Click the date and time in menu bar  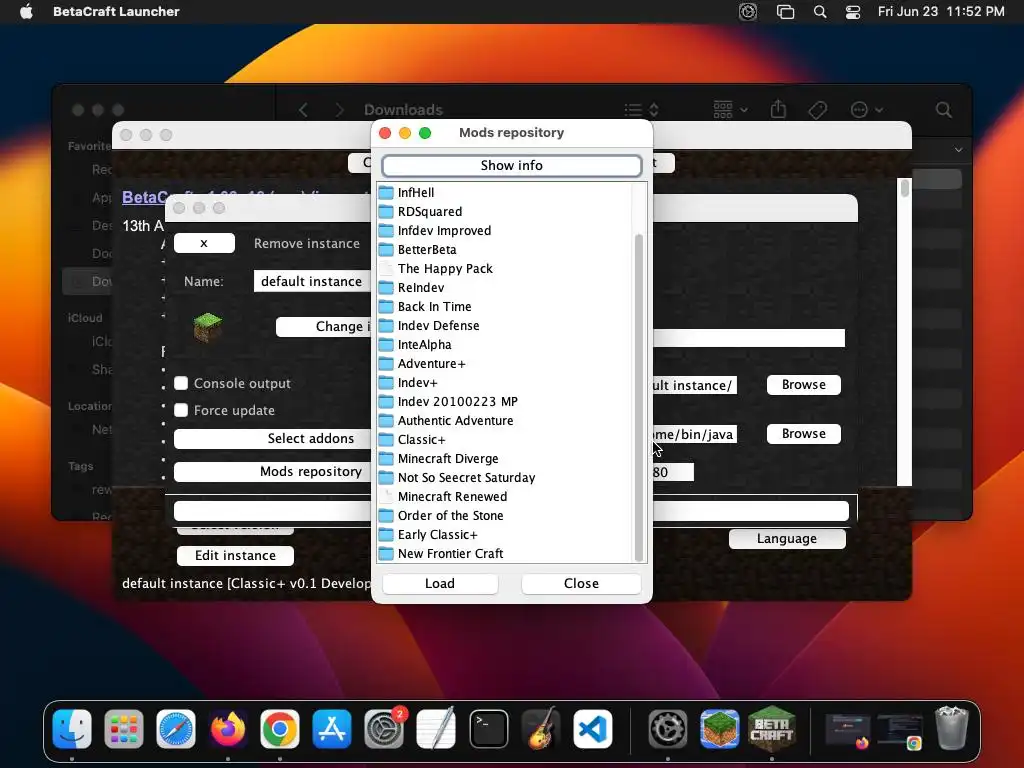point(941,12)
